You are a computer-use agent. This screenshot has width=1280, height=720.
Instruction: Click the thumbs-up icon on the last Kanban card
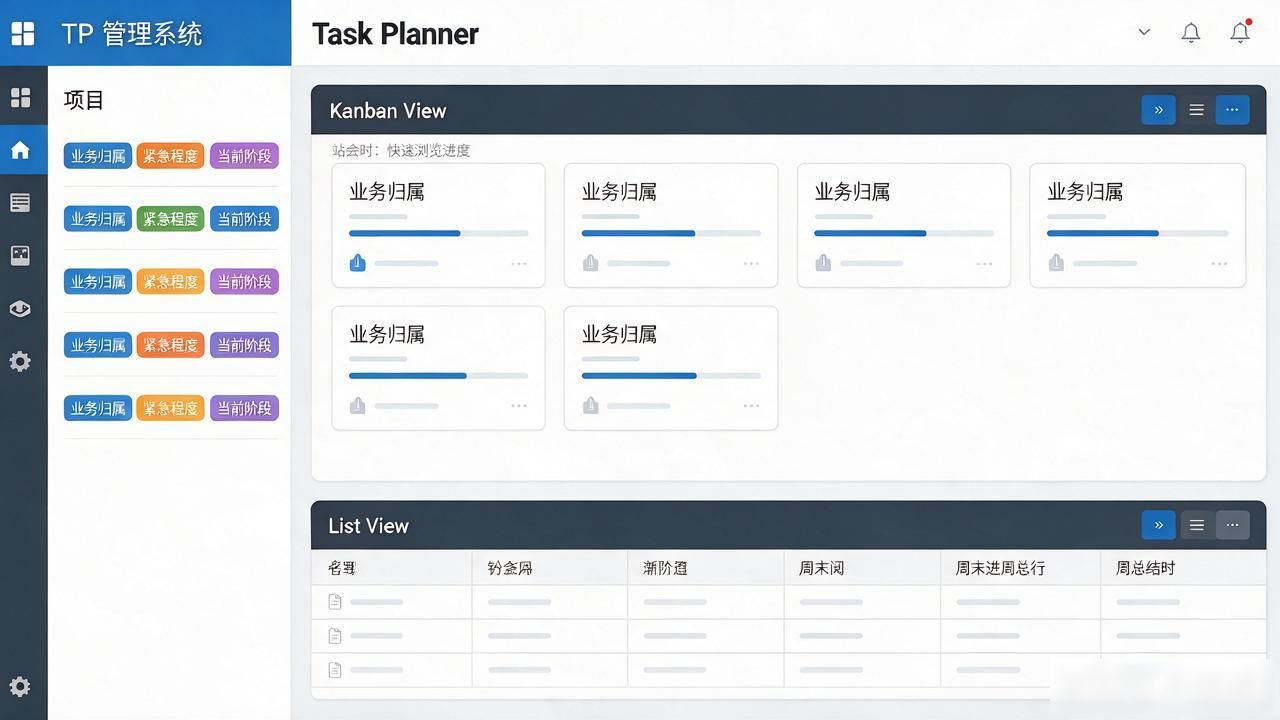pyautogui.click(x=591, y=405)
